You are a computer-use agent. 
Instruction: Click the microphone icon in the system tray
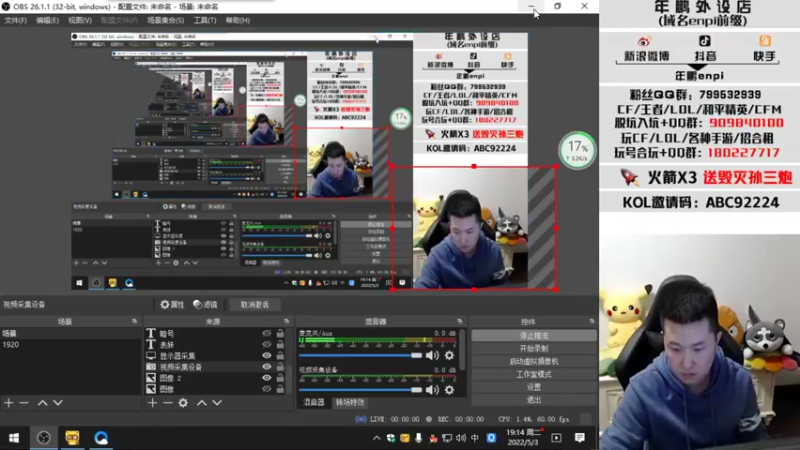(419, 438)
